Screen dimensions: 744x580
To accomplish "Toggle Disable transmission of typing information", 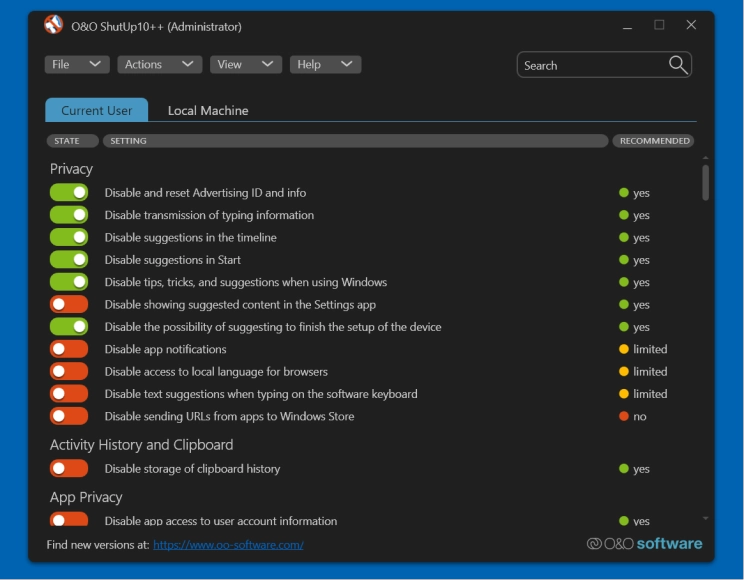I will [69, 215].
